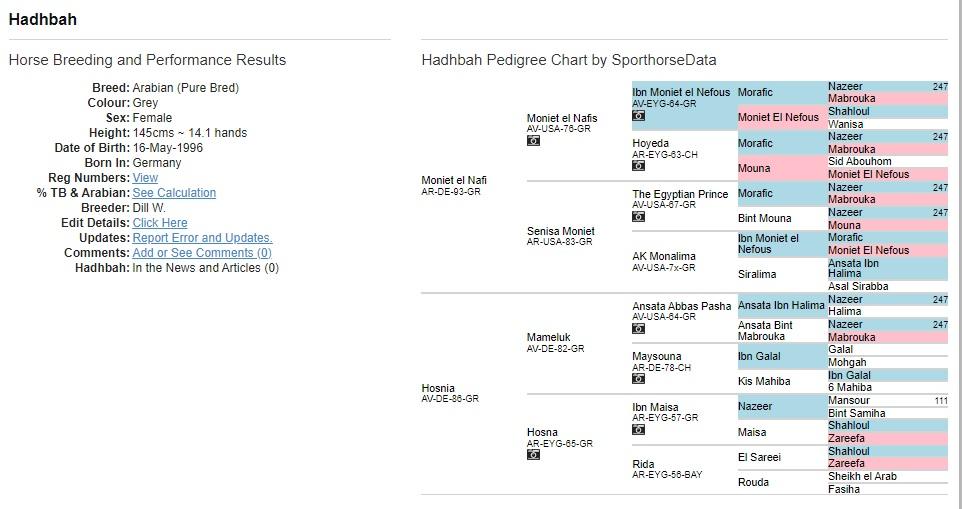Click the See Calculation link
The width and height of the screenshot is (962, 509).
pos(174,193)
